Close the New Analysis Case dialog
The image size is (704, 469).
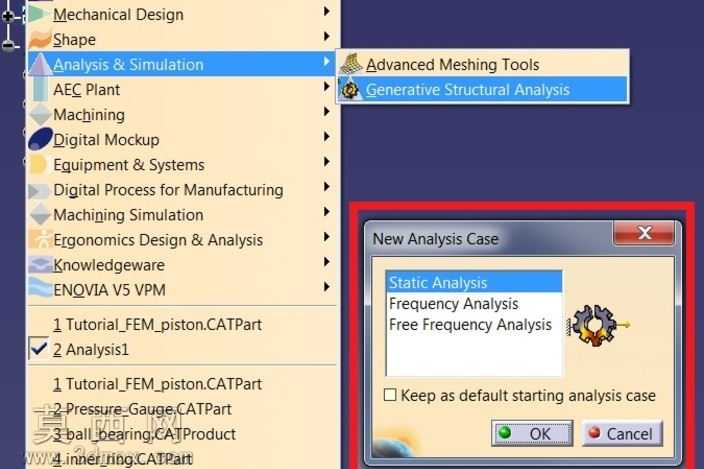[x=644, y=233]
